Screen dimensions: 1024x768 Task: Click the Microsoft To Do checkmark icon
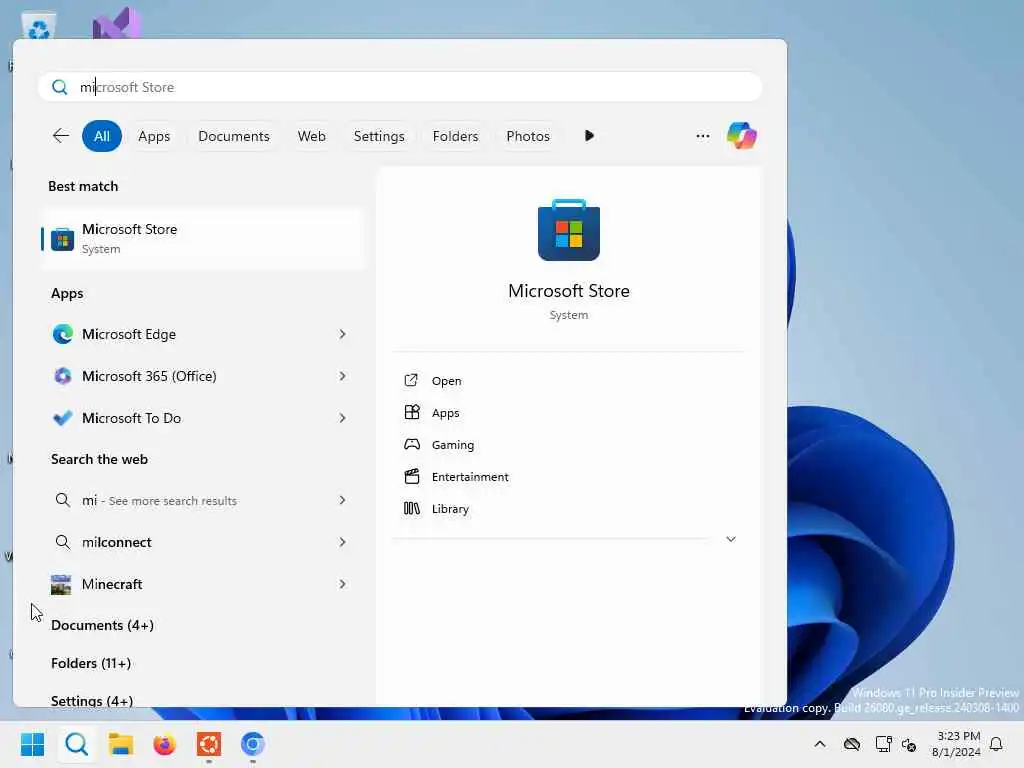click(x=63, y=418)
